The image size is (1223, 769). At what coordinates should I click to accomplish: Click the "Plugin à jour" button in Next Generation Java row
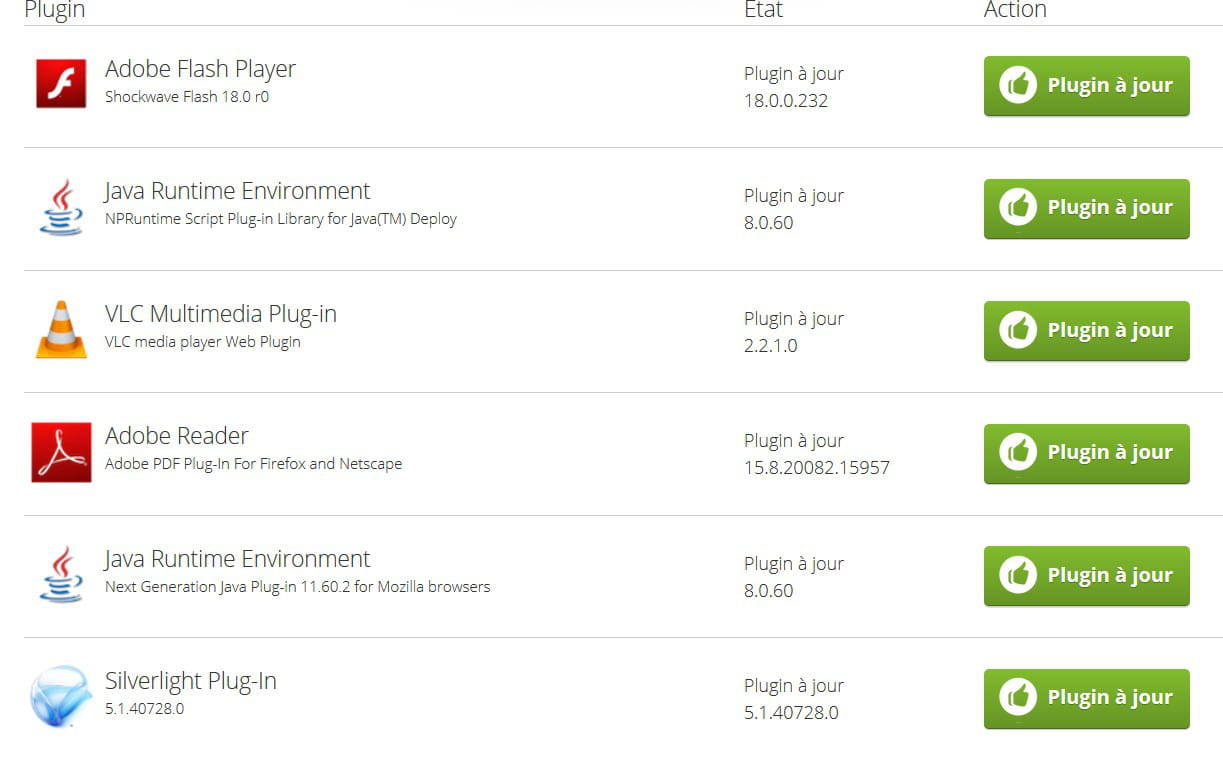tap(1086, 576)
